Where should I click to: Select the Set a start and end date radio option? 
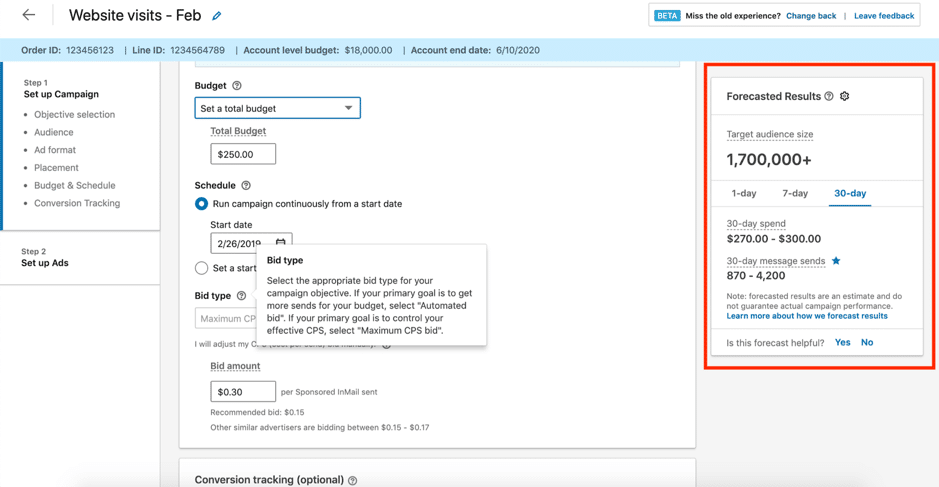click(202, 268)
